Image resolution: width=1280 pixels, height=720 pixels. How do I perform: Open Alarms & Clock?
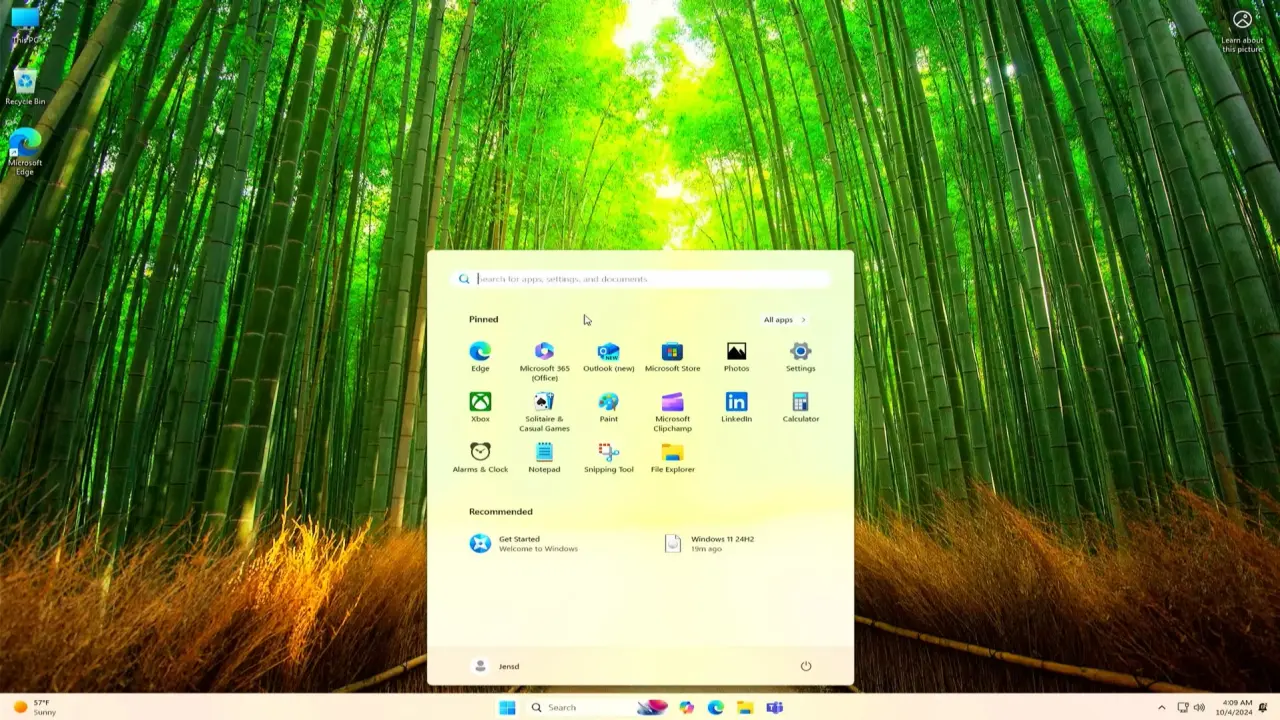(x=480, y=458)
